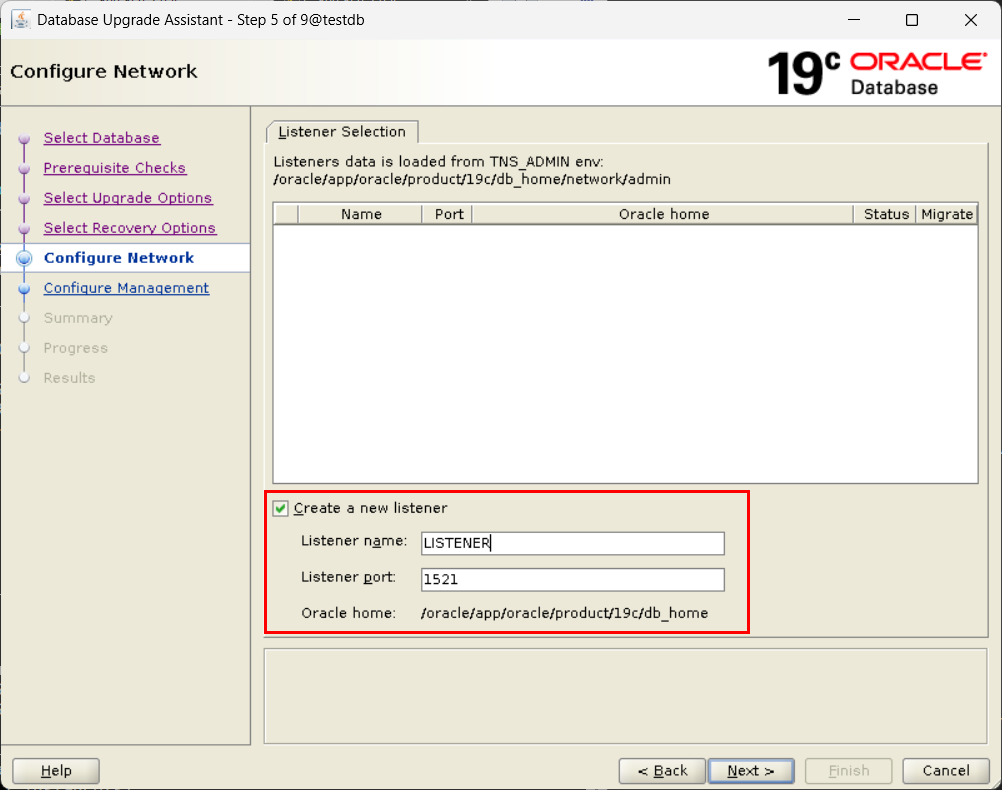Click the TNS_ADMIN path text
Screen dimensions: 1002x790
472,180
